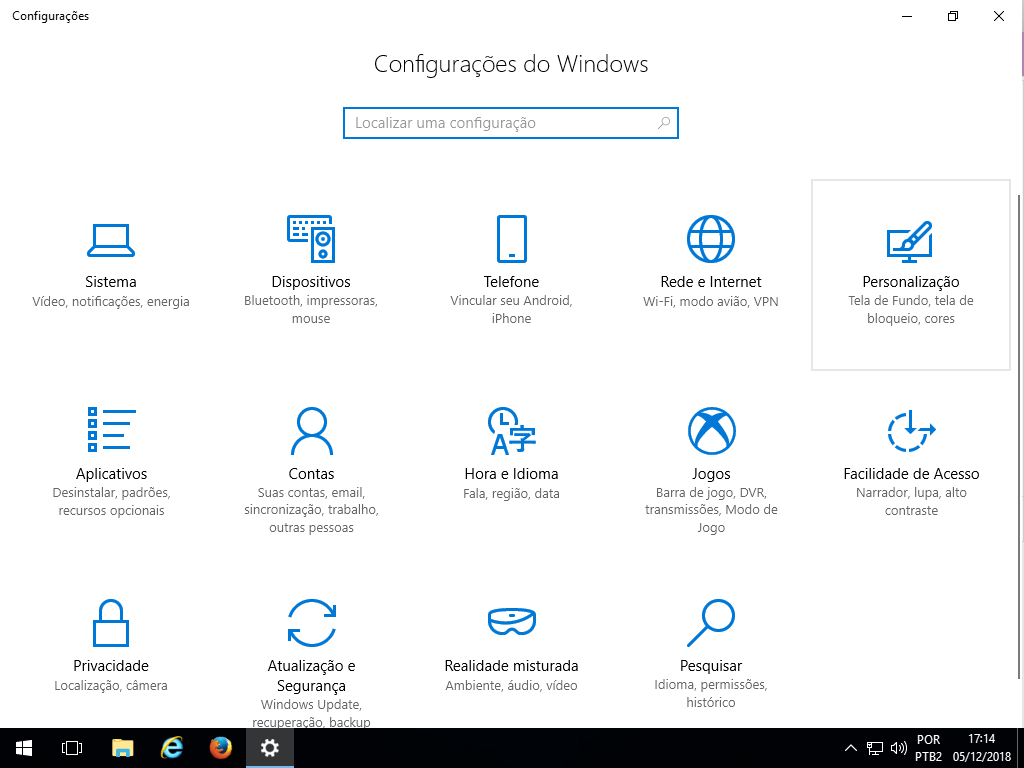Viewport: 1024px width, 768px height.
Task: Open Dispositivos settings icon
Action: pos(311,239)
